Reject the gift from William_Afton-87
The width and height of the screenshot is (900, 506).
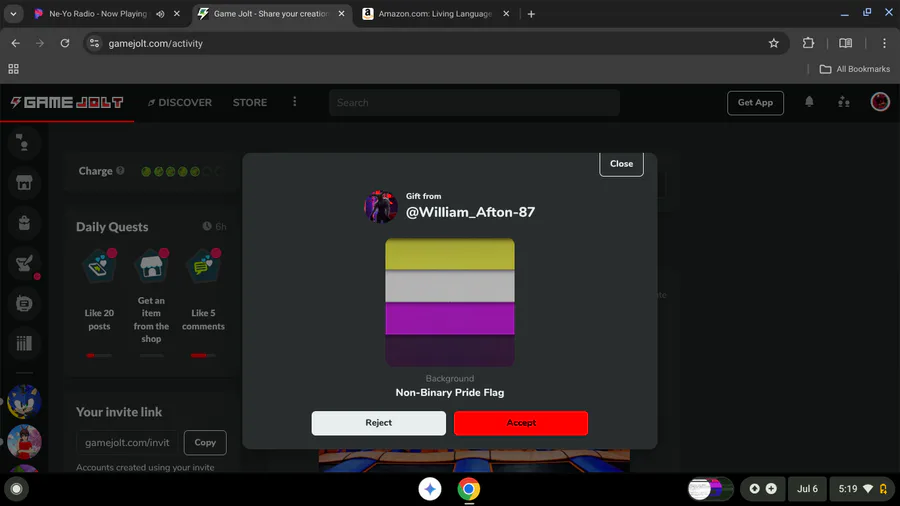click(378, 423)
